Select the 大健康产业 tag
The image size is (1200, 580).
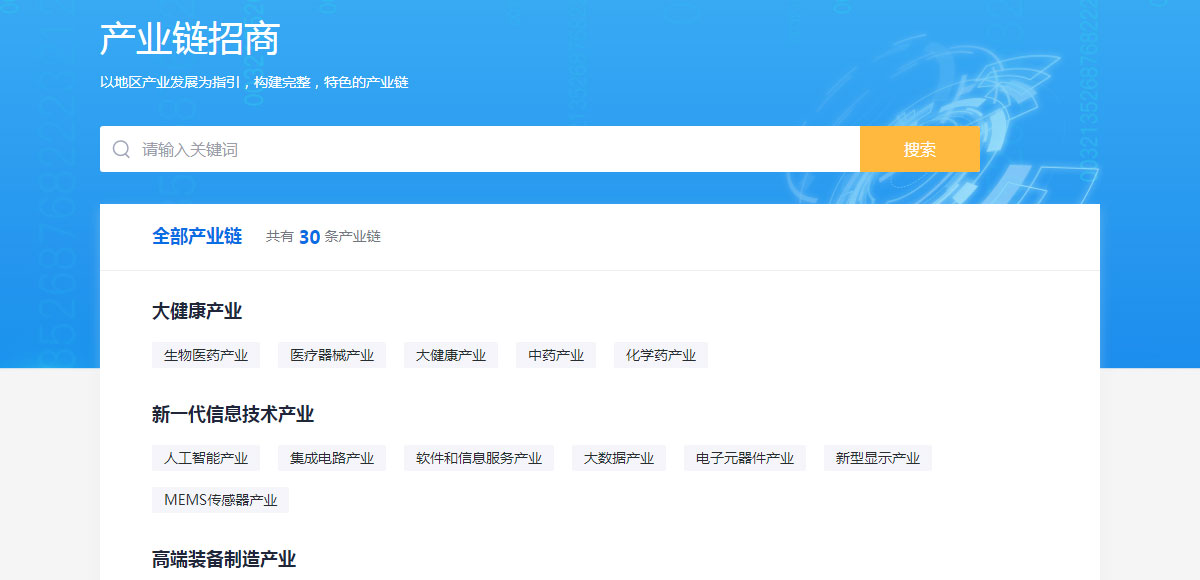451,354
